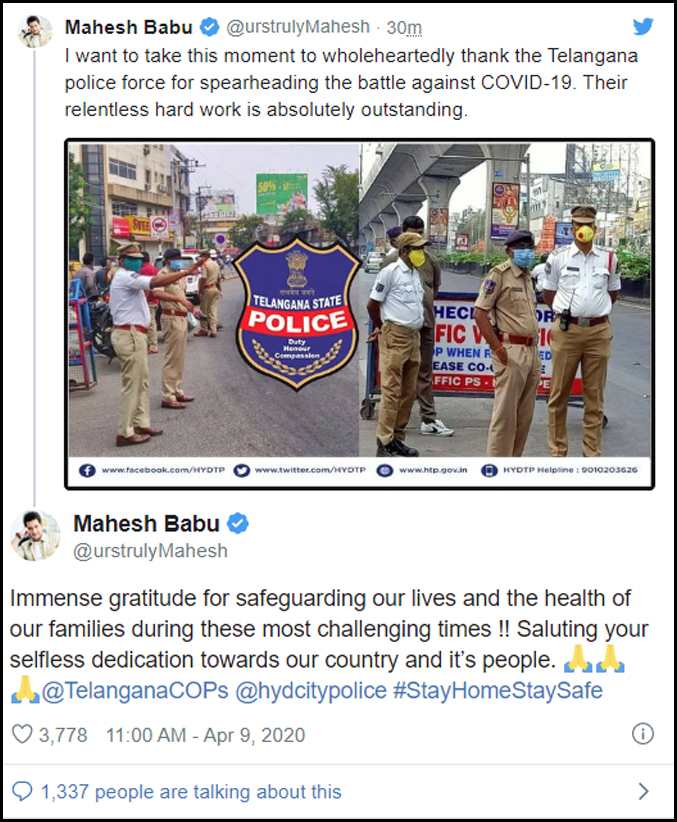677x822 pixels.
Task: Click the 11:00 AM - Apr 9, 2020 date
Action: coord(206,735)
